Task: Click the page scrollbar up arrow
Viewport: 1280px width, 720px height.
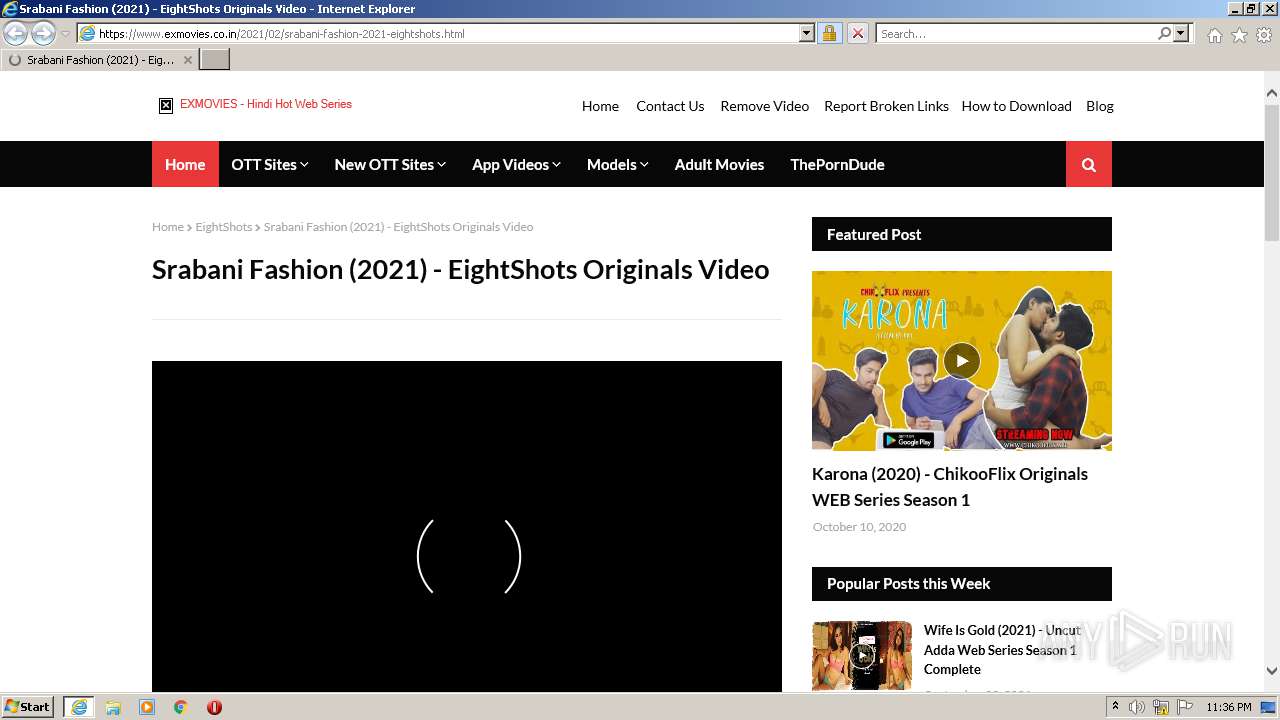Action: click(1272, 93)
